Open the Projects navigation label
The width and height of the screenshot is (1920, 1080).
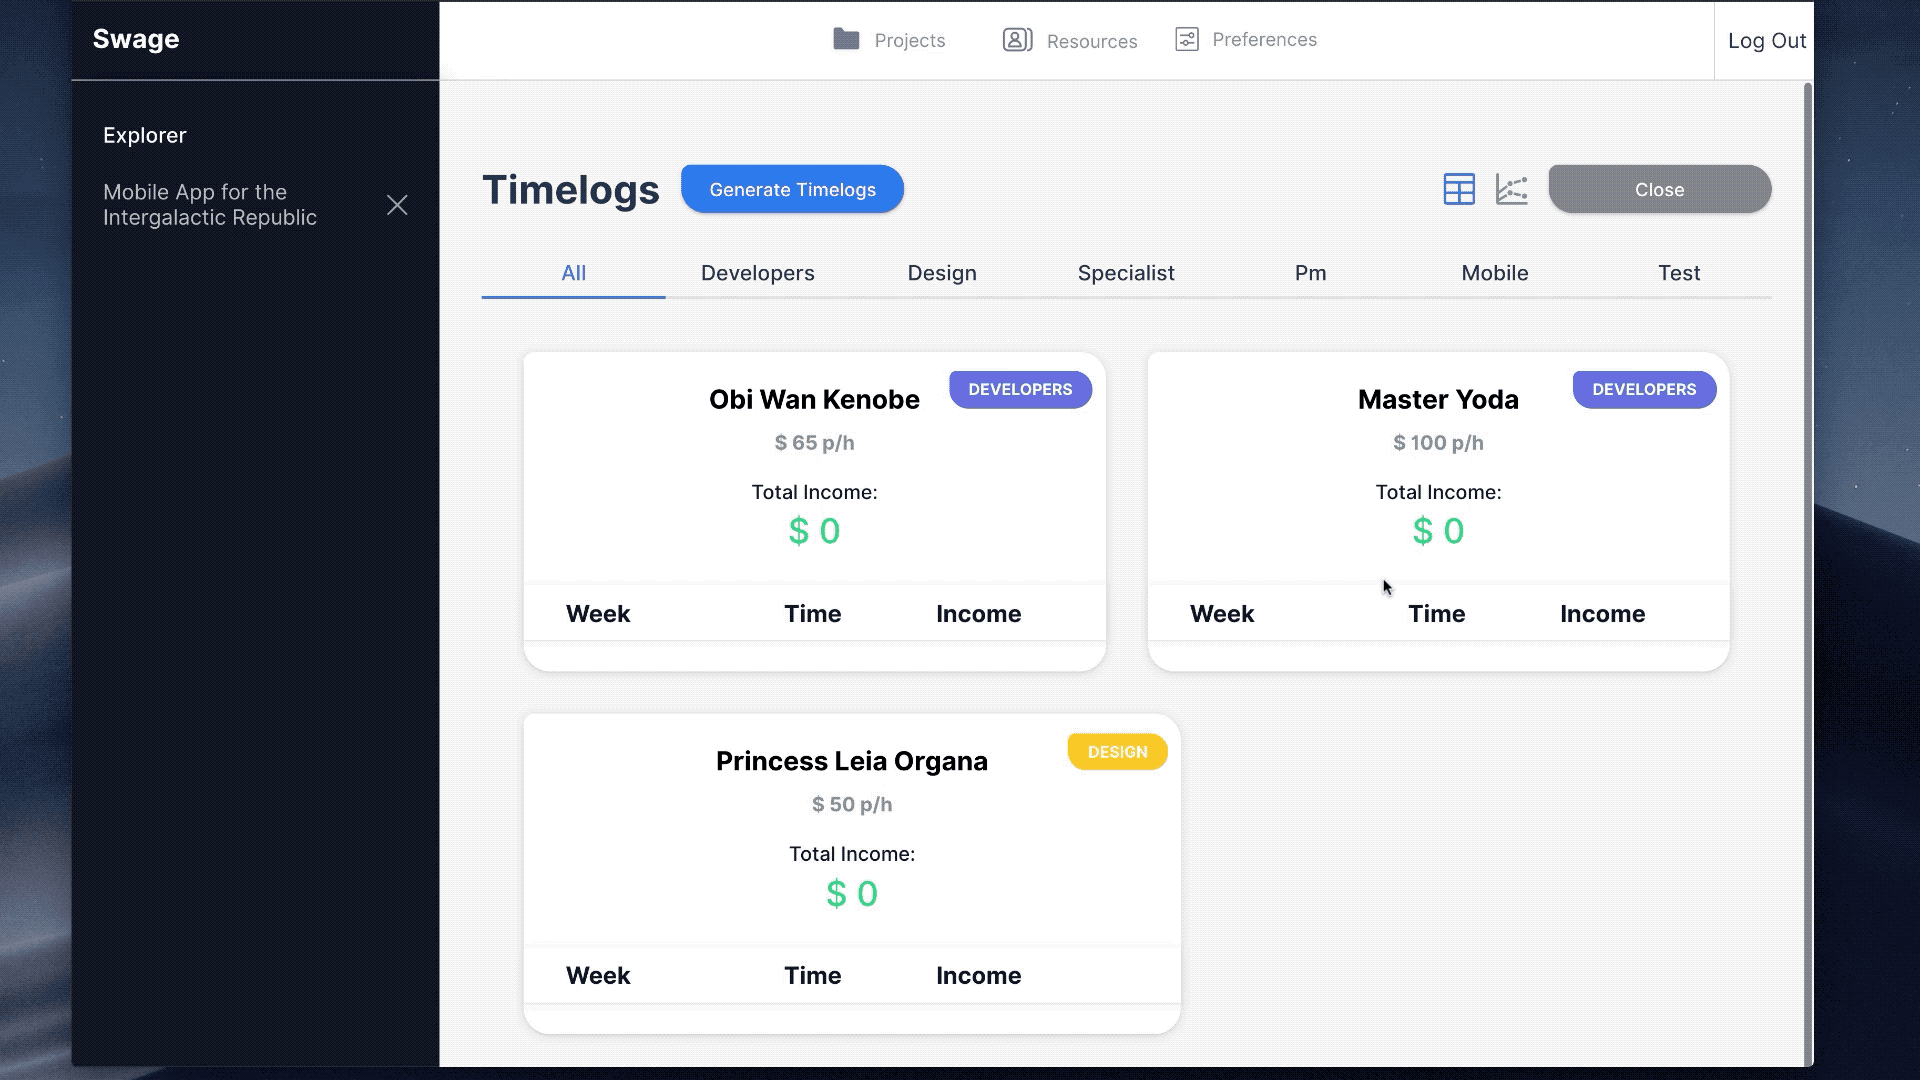point(909,40)
